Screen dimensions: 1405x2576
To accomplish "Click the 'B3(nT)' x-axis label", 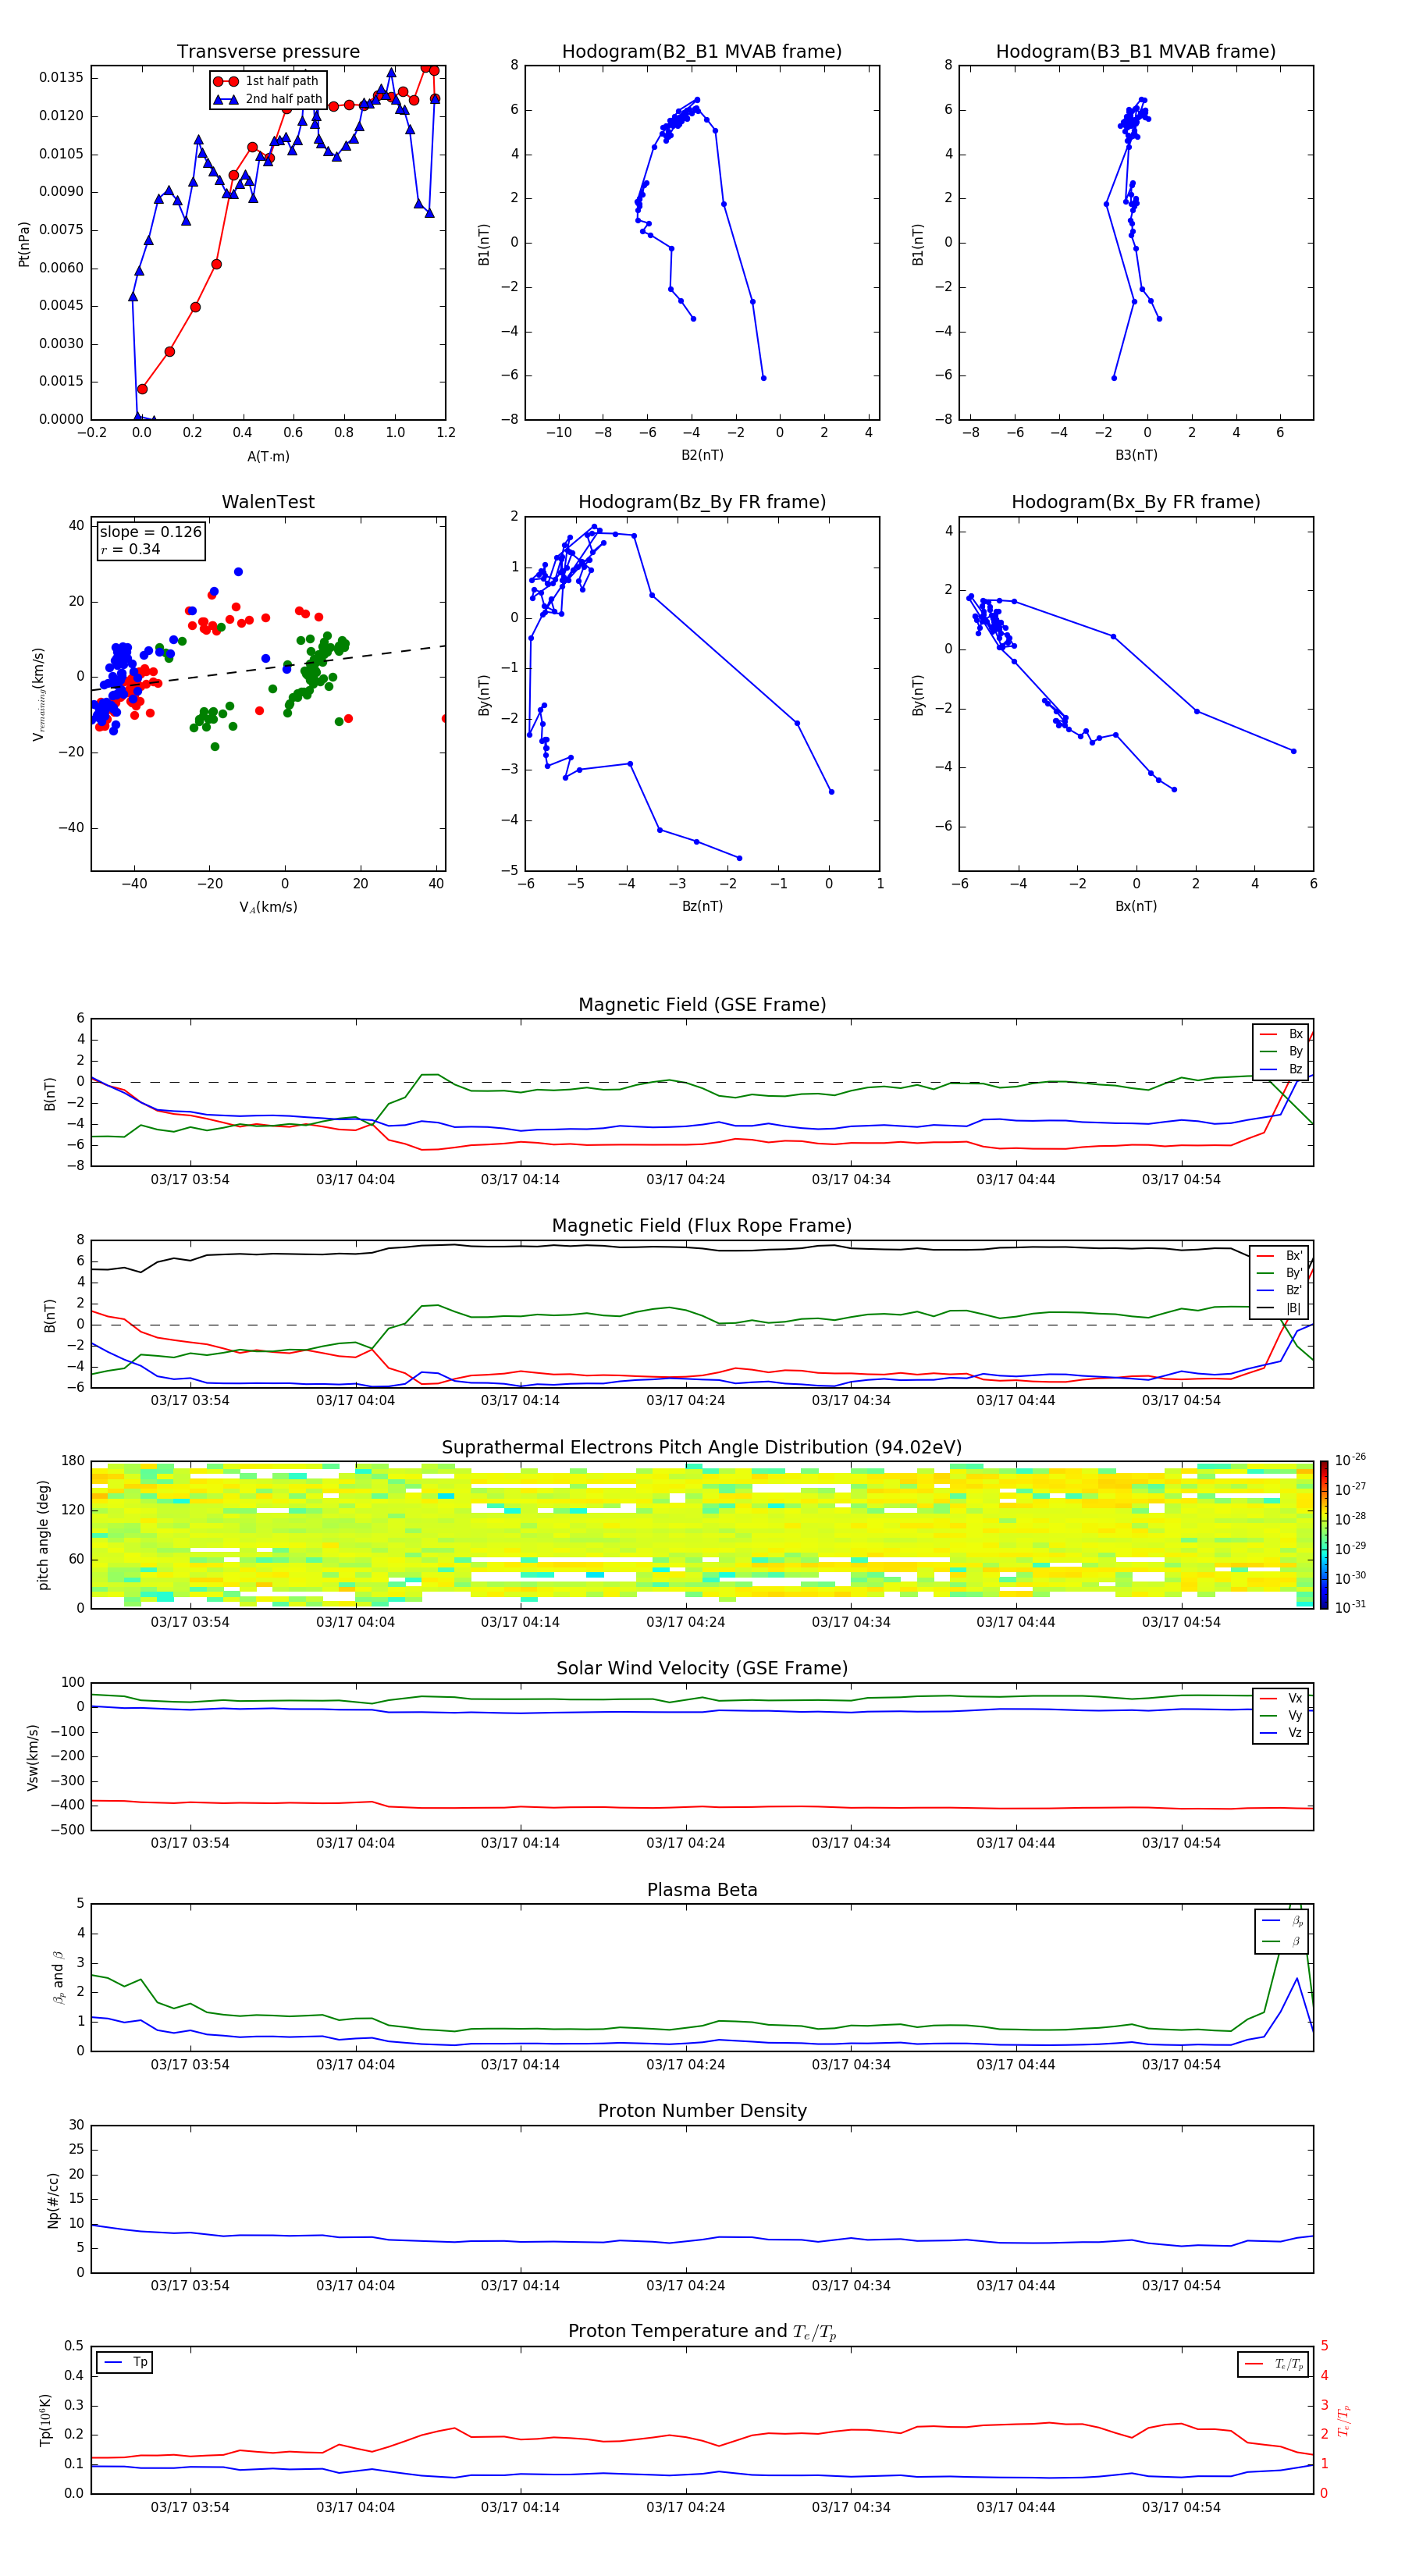I will point(1136,455).
